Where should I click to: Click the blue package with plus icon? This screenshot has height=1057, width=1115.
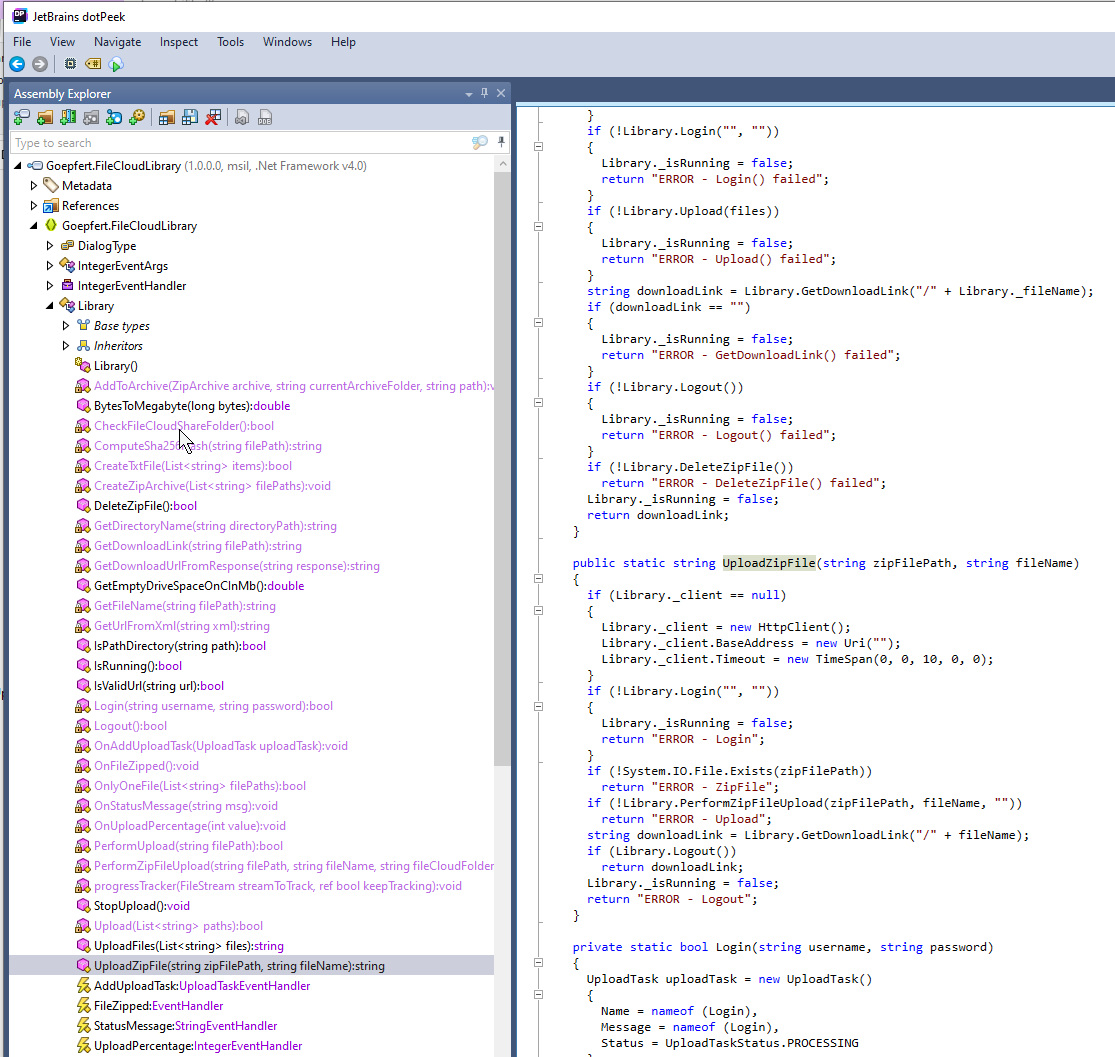(x=114, y=117)
